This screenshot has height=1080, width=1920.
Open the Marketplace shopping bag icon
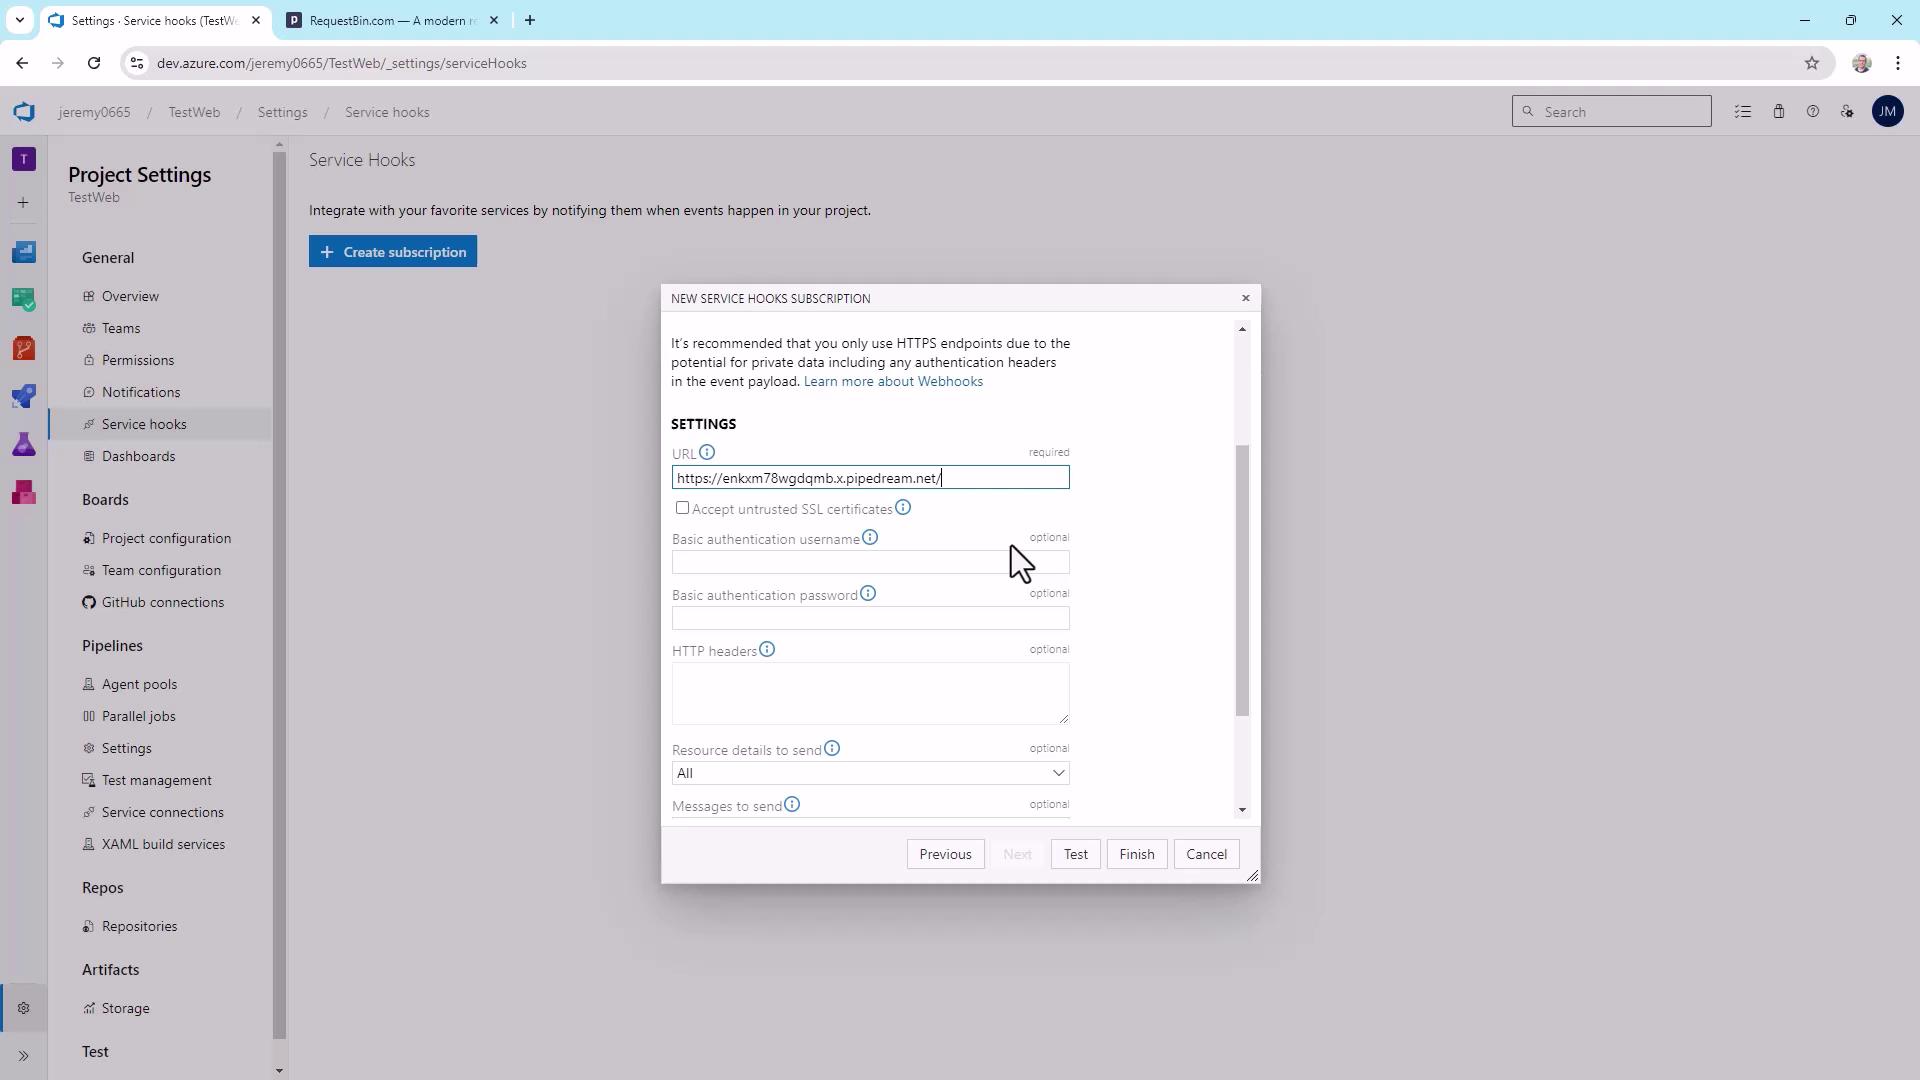pyautogui.click(x=1779, y=112)
